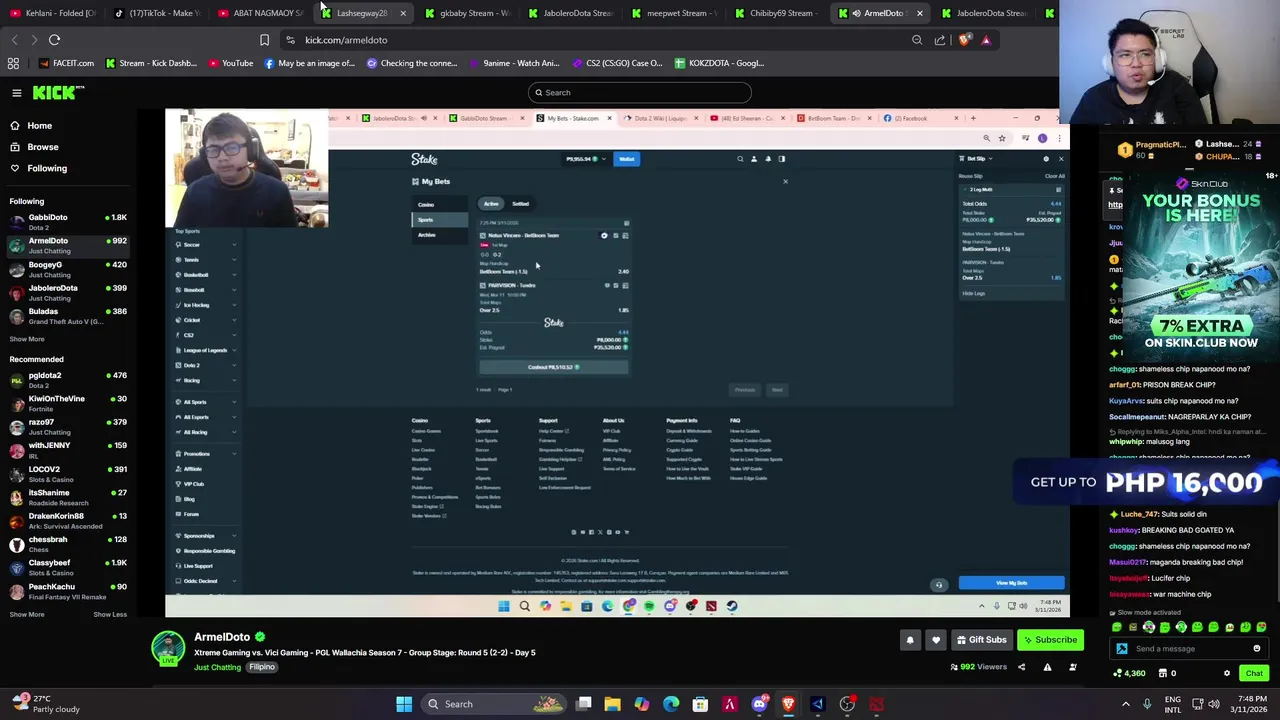The image size is (1280, 720).
Task: Open Windows taskbar Search box
Action: tap(492, 704)
